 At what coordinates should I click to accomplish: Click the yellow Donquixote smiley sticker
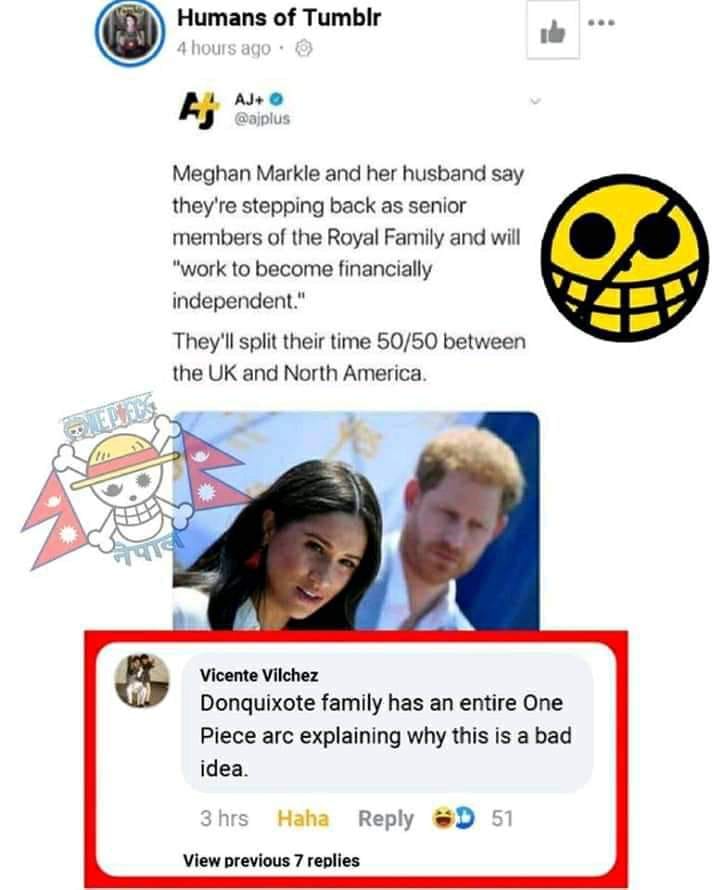tap(625, 257)
